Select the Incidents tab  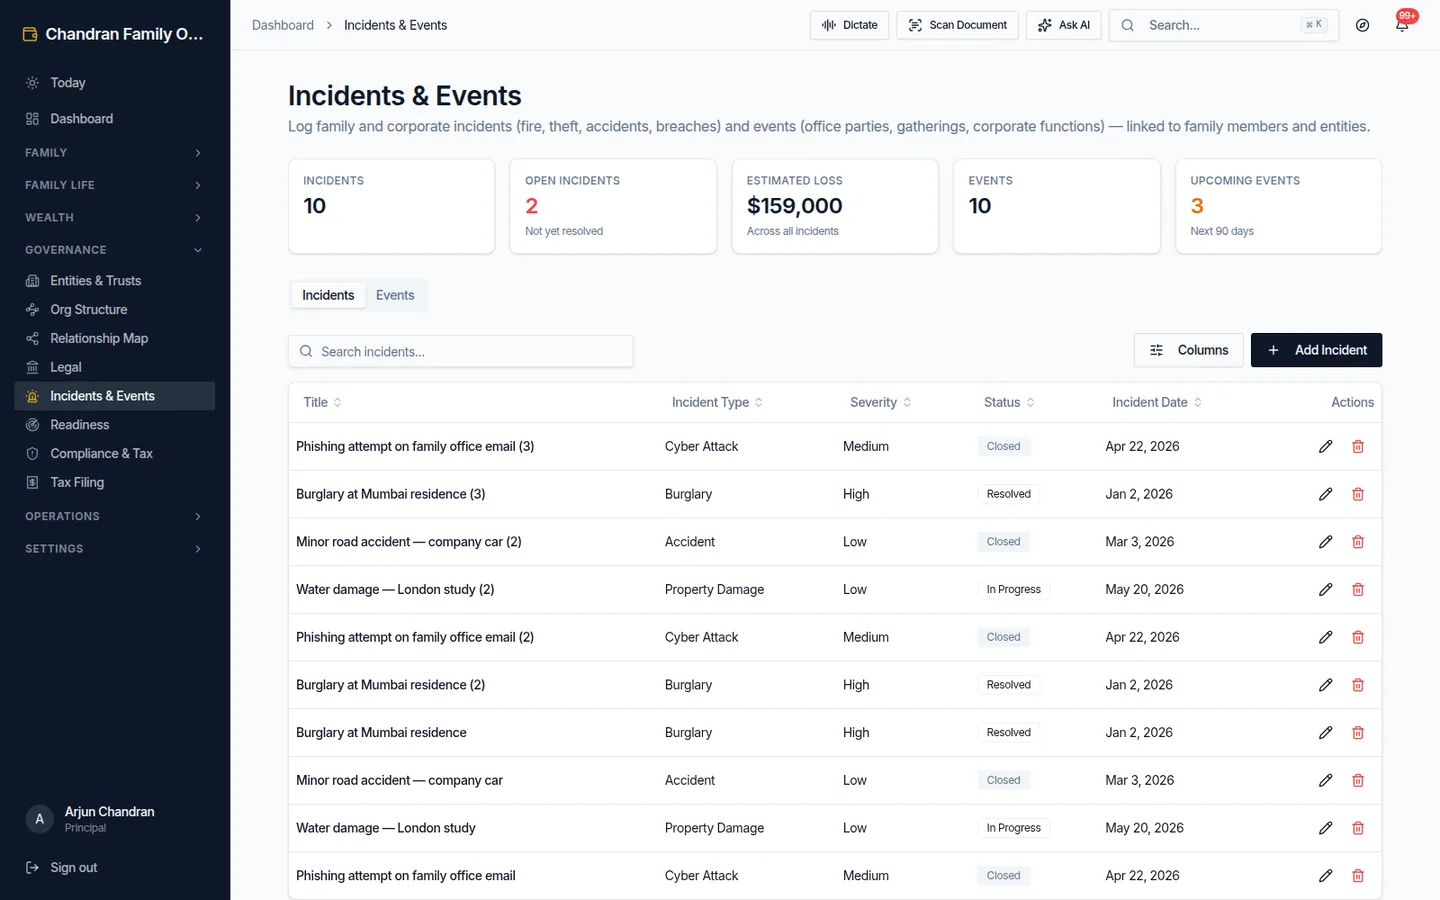point(328,295)
